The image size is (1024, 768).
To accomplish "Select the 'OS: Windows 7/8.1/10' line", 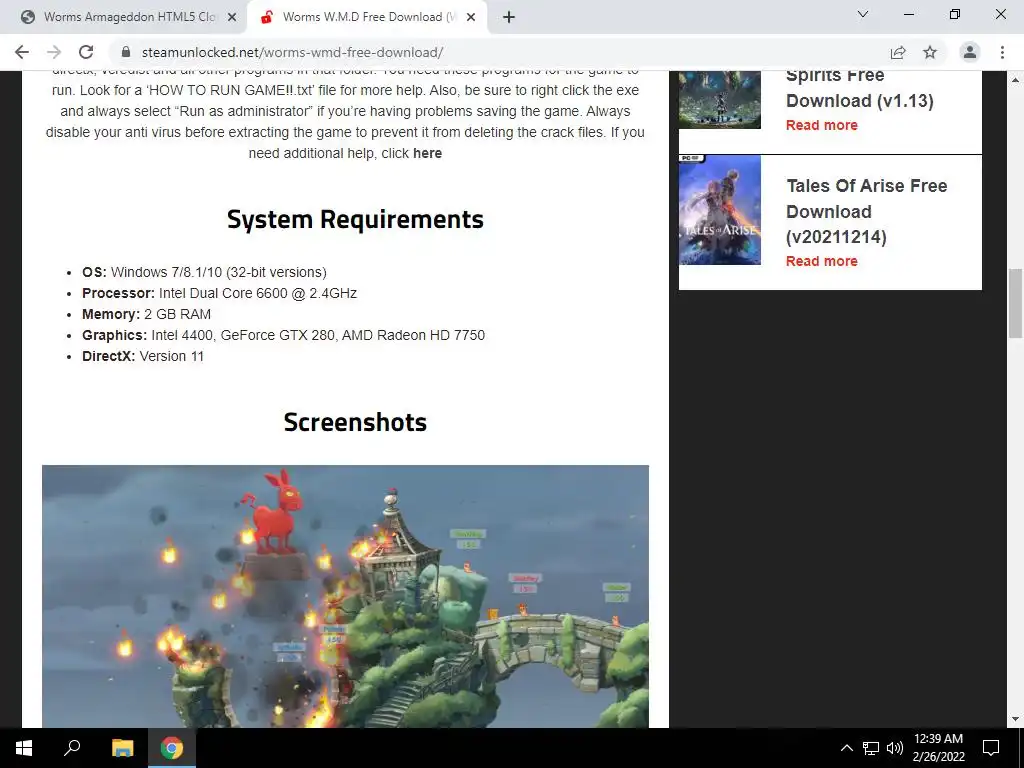I will point(204,272).
